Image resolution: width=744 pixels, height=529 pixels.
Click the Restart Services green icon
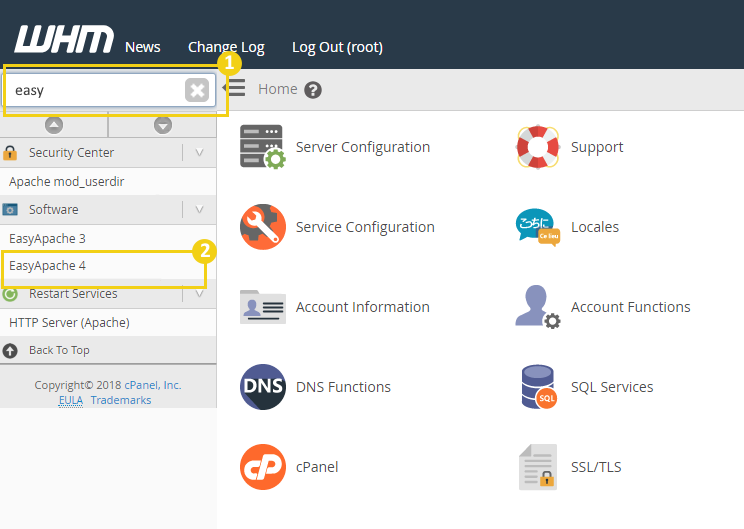click(x=10, y=294)
